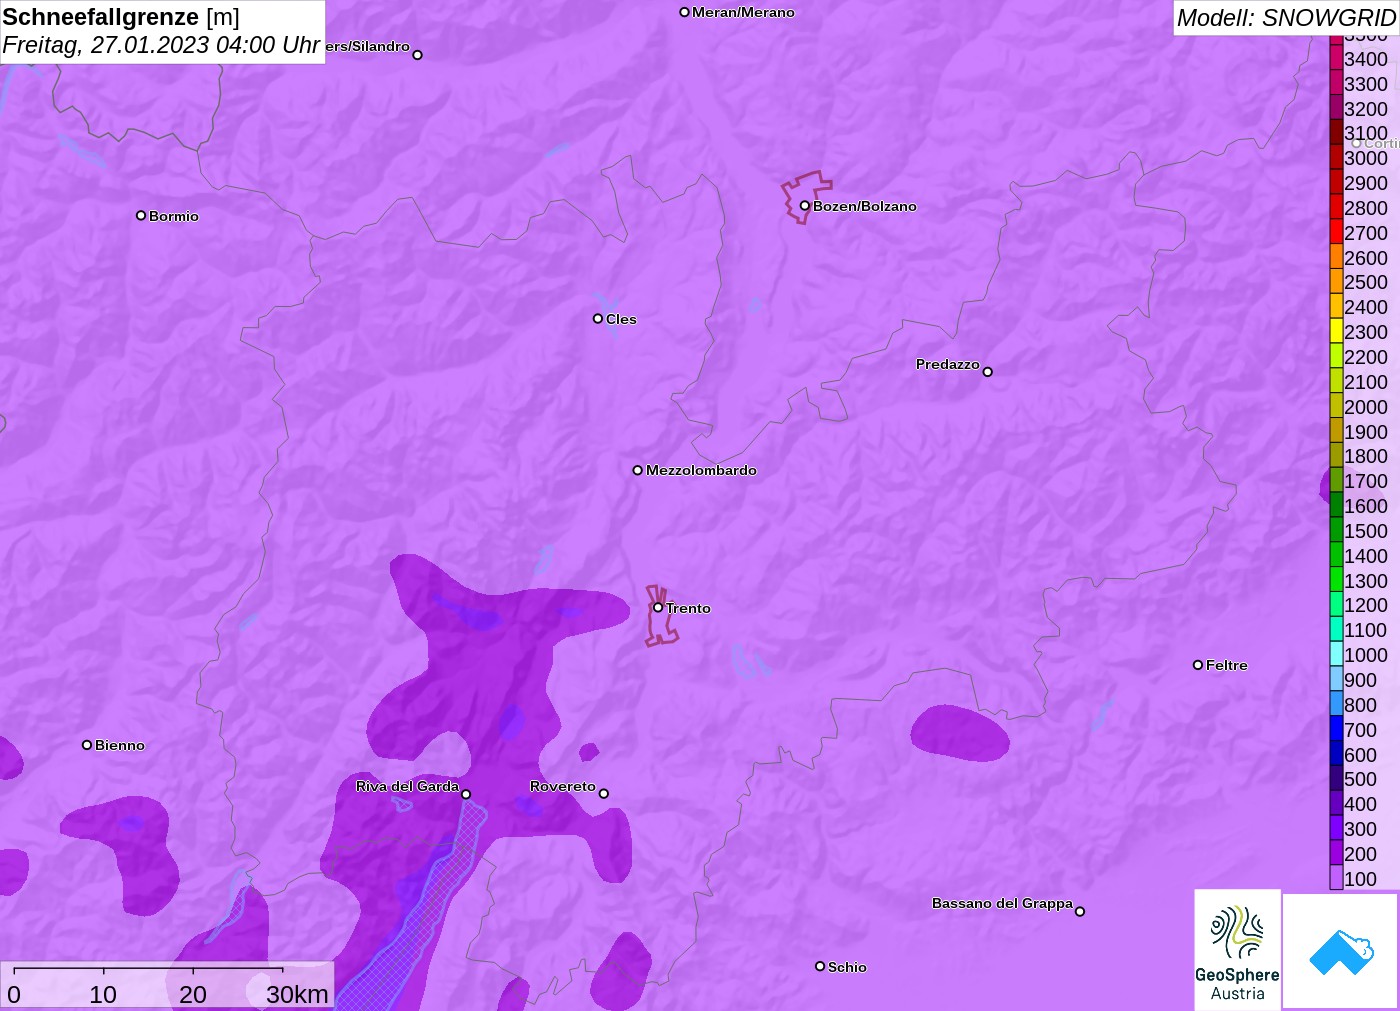Click the Meran/Merano location dot
The height and width of the screenshot is (1011, 1400).
pyautogui.click(x=685, y=13)
